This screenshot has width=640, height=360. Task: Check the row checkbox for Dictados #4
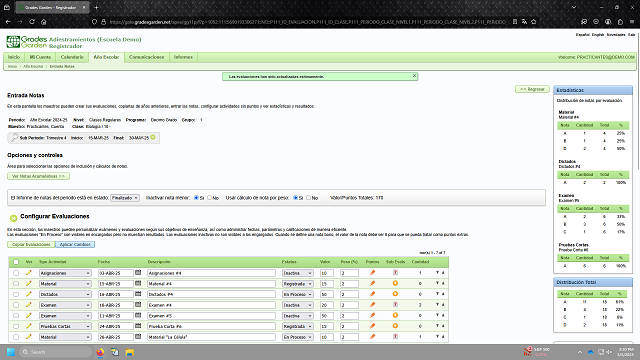coord(16,294)
